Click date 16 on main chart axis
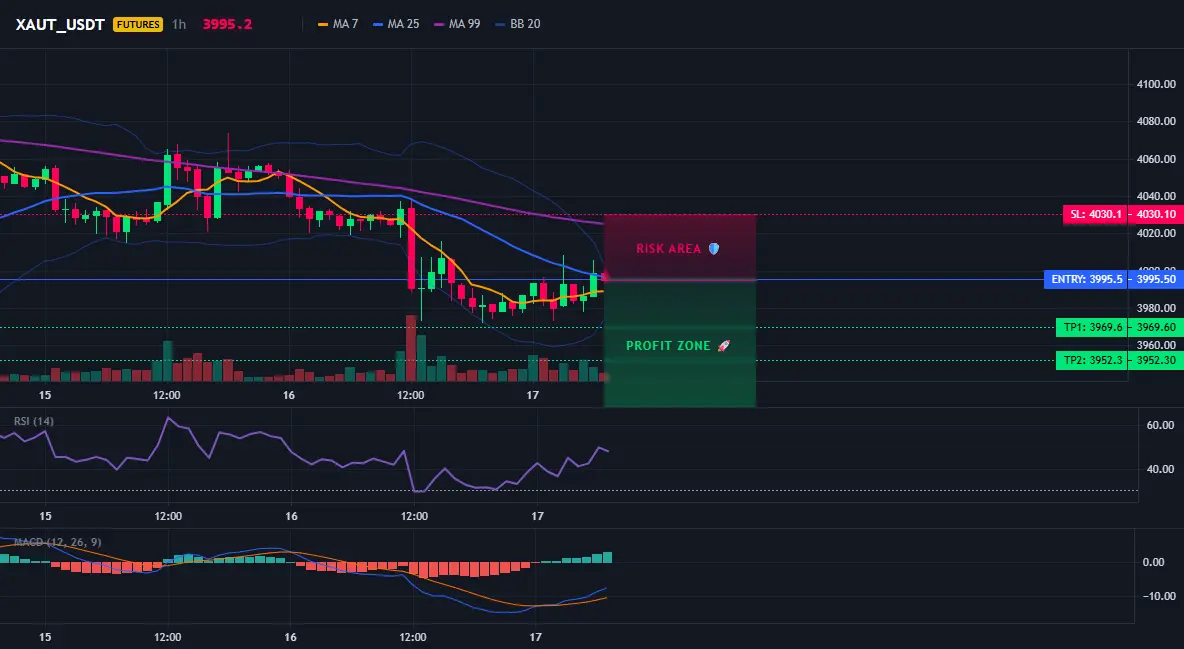 pos(288,395)
